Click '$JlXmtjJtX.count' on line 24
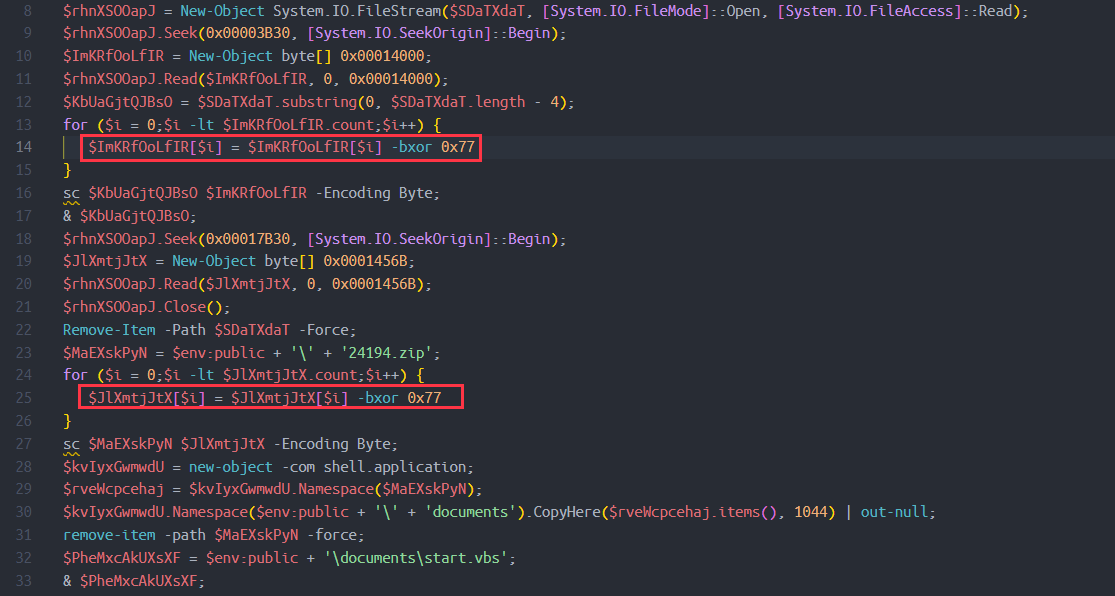Screen dimensions: 1115x596 [289, 375]
